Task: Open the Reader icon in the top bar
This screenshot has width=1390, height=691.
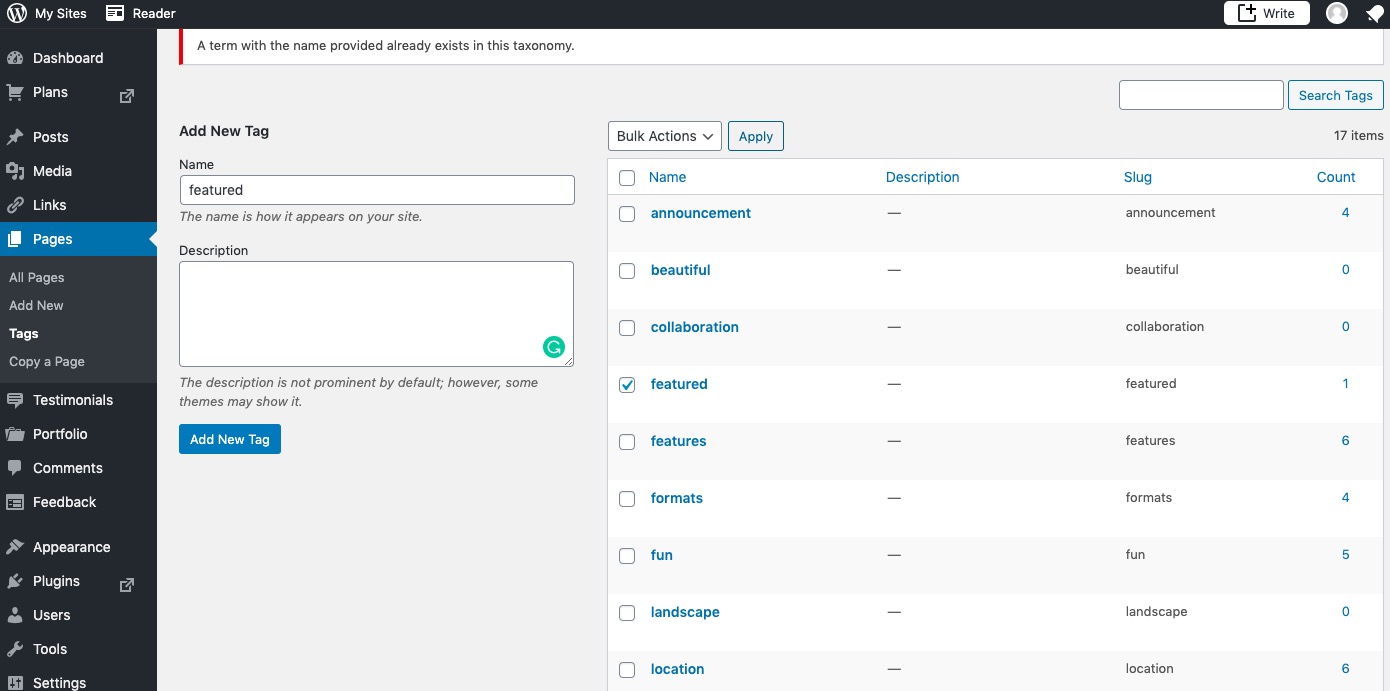Action: coord(115,13)
